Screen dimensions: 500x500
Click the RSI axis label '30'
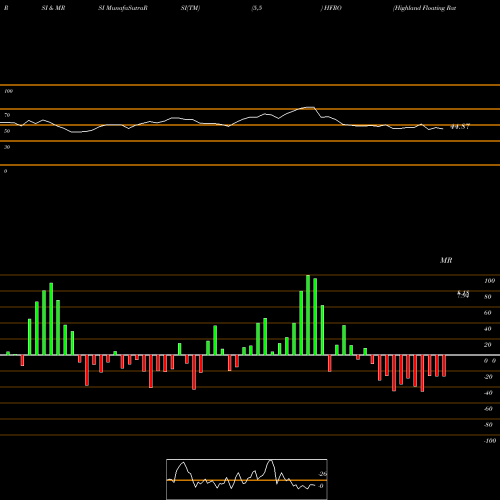coord(7,147)
